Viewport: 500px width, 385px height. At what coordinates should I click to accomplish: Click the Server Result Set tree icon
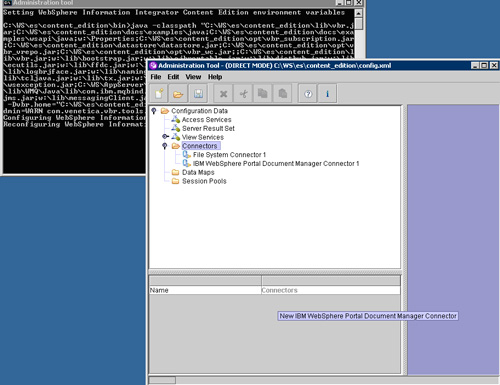point(176,128)
